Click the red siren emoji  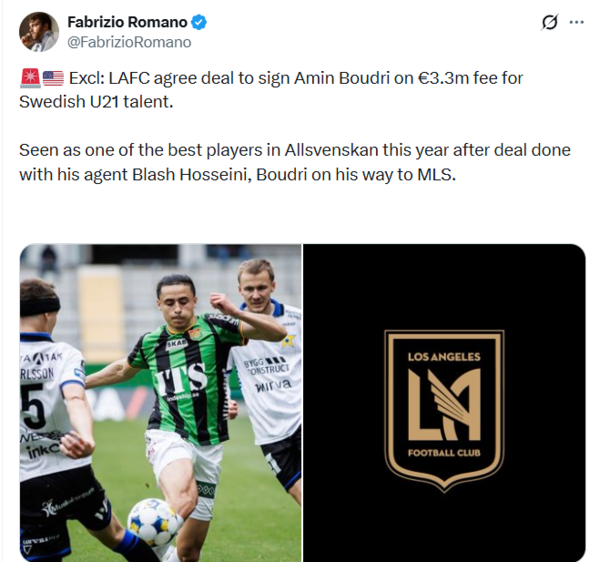click(x=29, y=78)
